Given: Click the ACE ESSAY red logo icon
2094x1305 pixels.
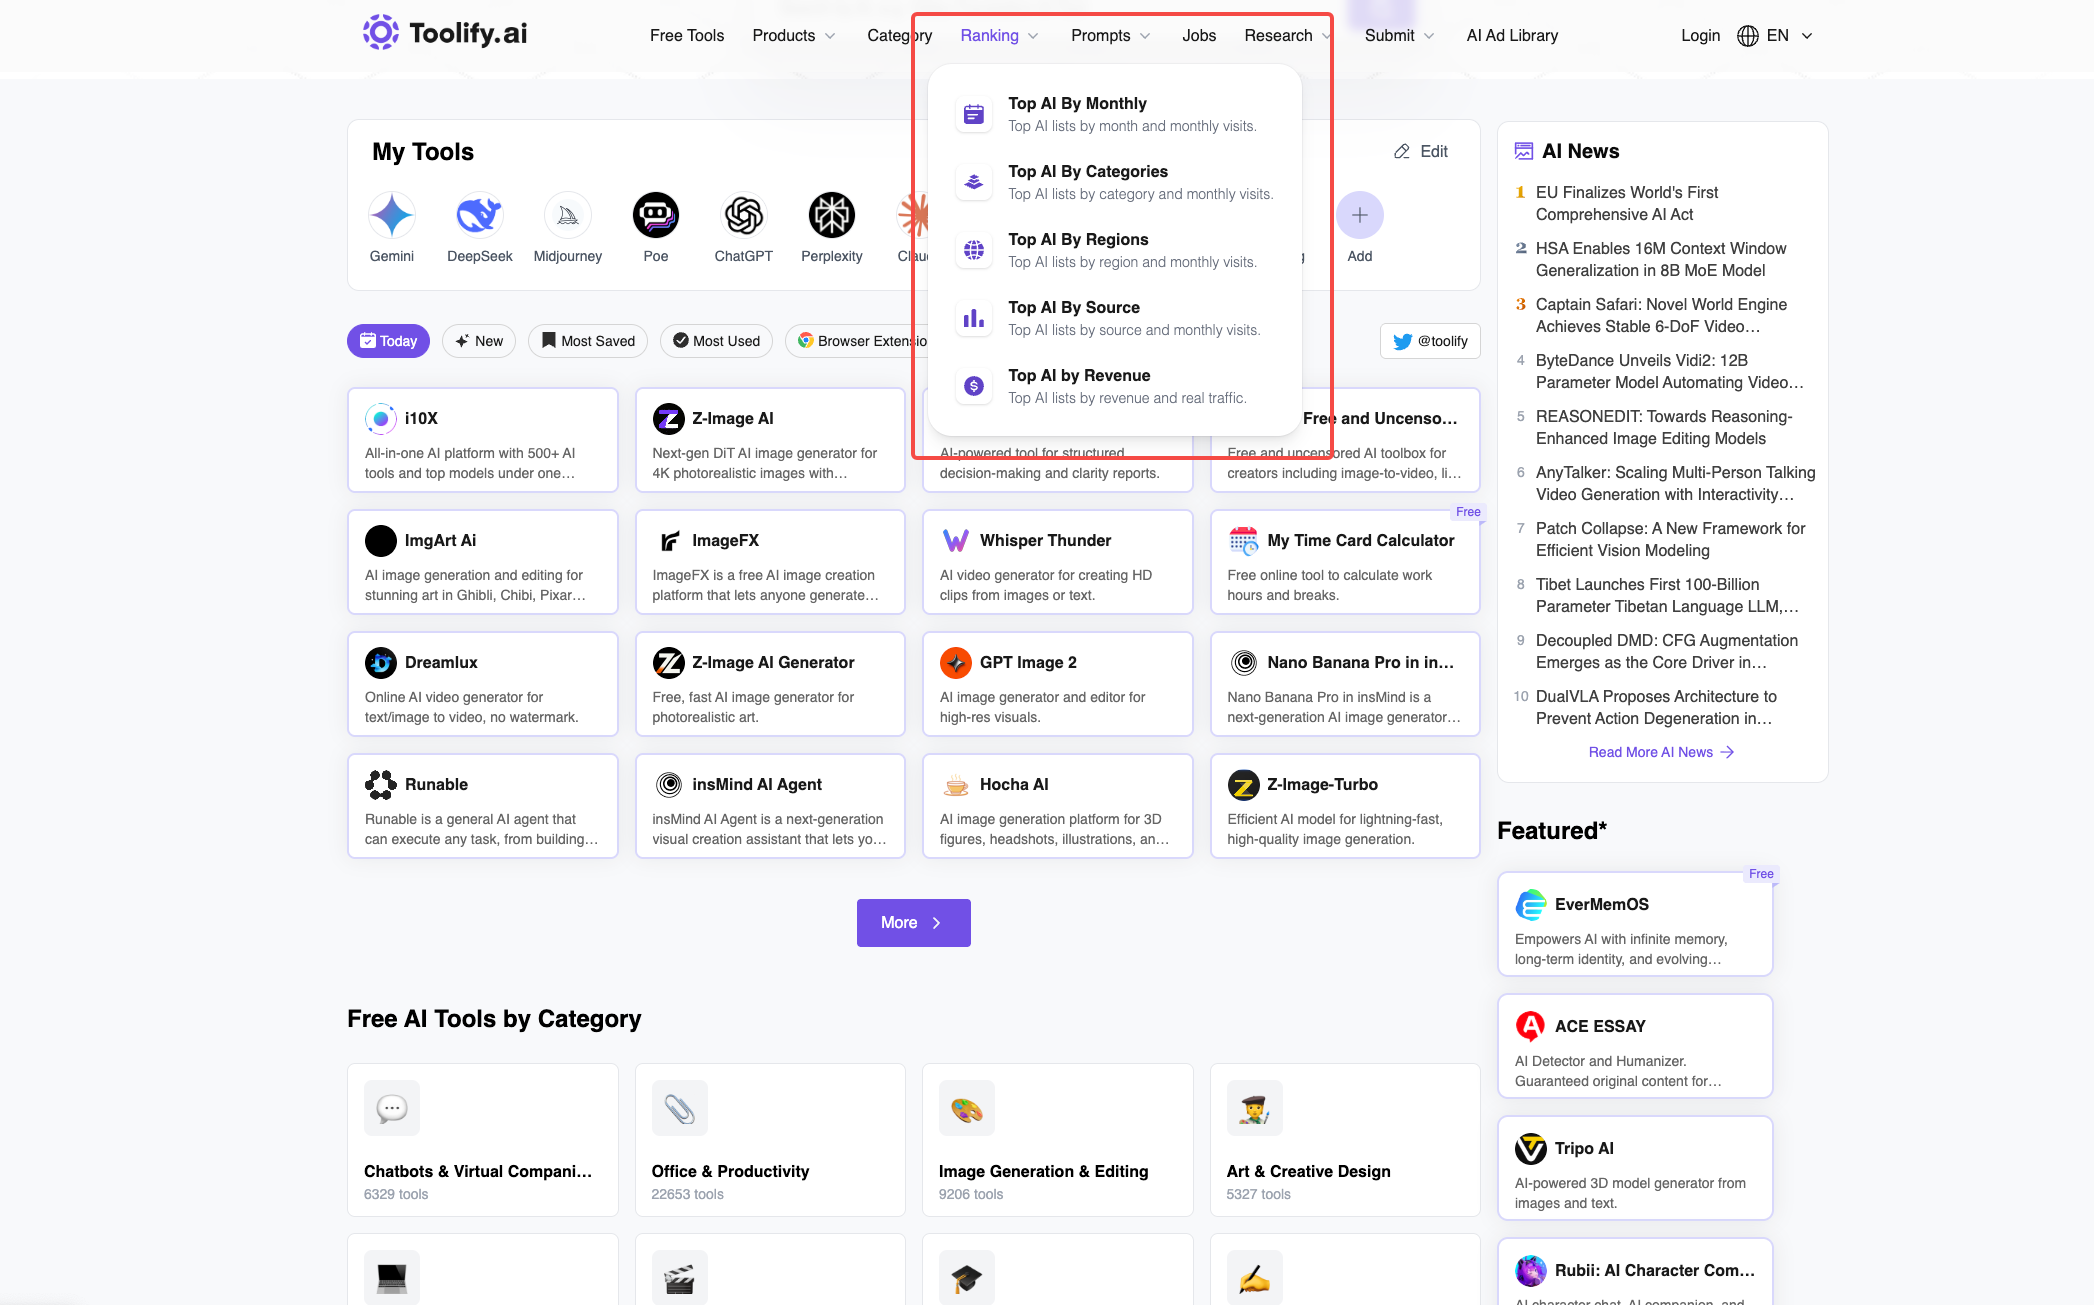Looking at the screenshot, I should [1531, 1027].
